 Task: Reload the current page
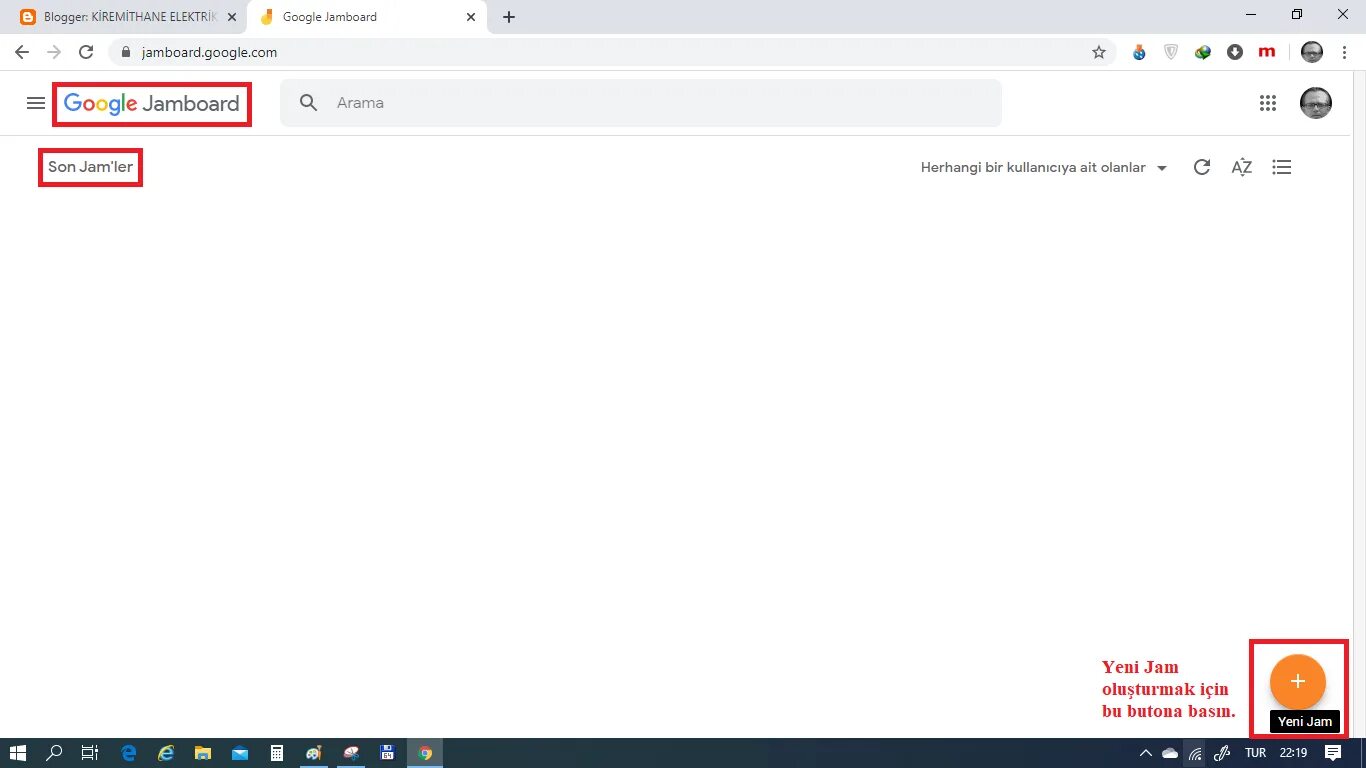(x=86, y=52)
